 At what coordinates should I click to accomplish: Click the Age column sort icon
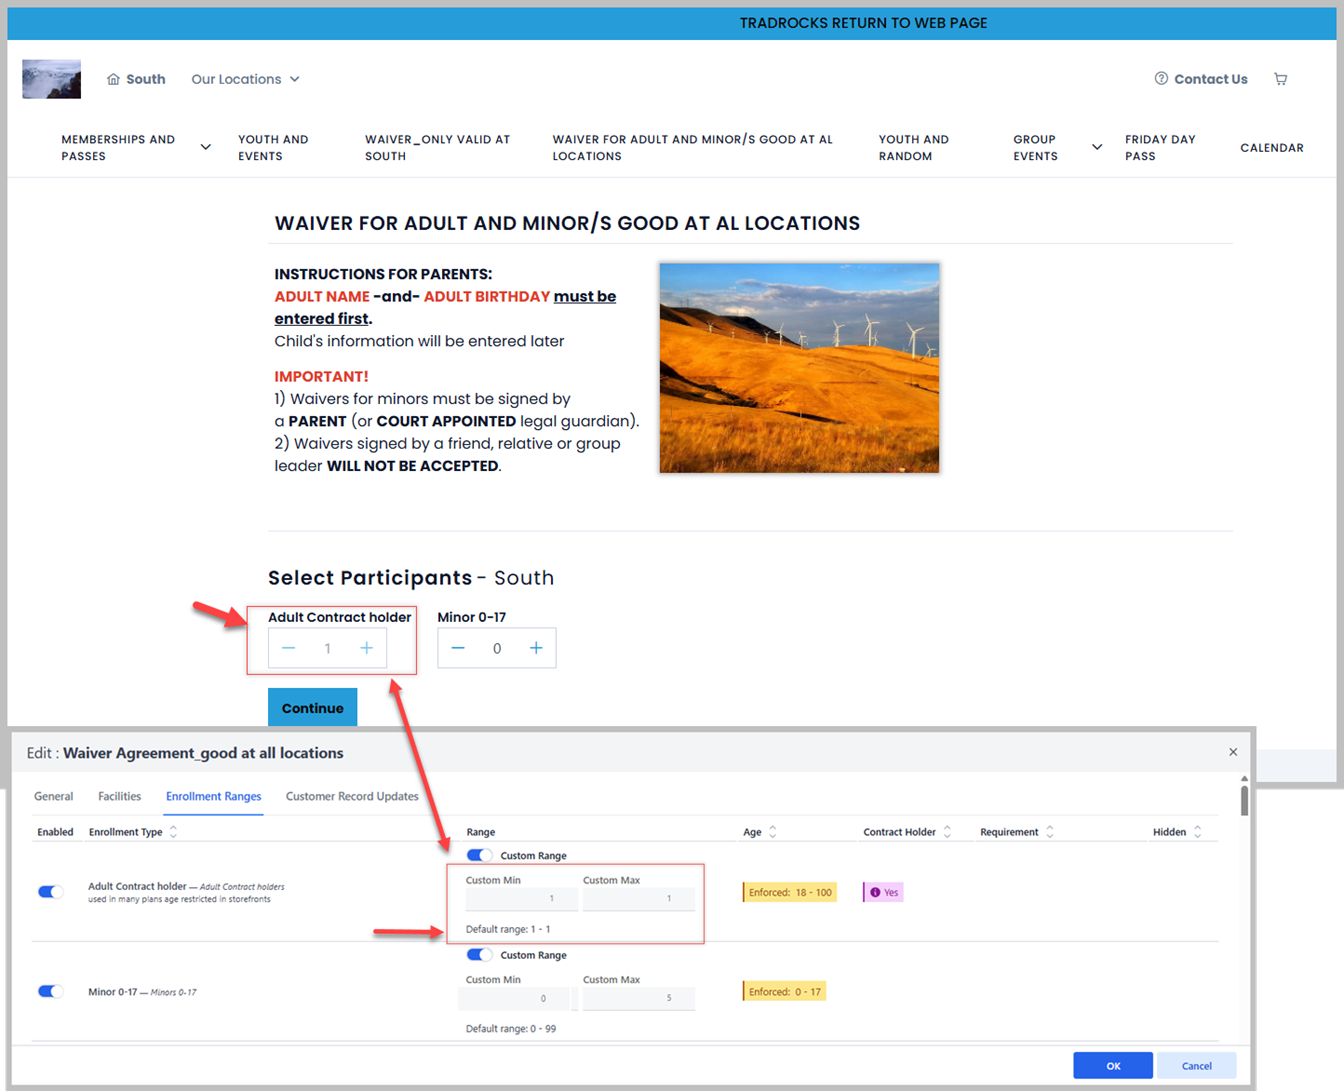click(773, 832)
